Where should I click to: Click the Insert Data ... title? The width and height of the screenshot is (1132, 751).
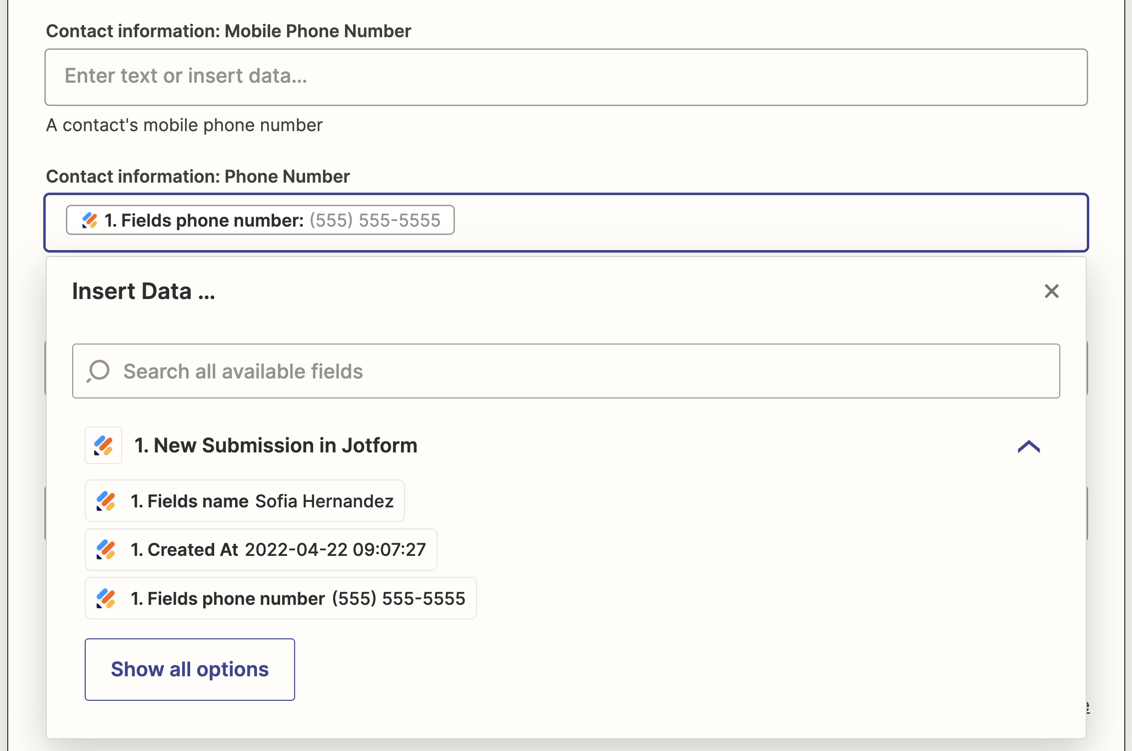pos(144,291)
